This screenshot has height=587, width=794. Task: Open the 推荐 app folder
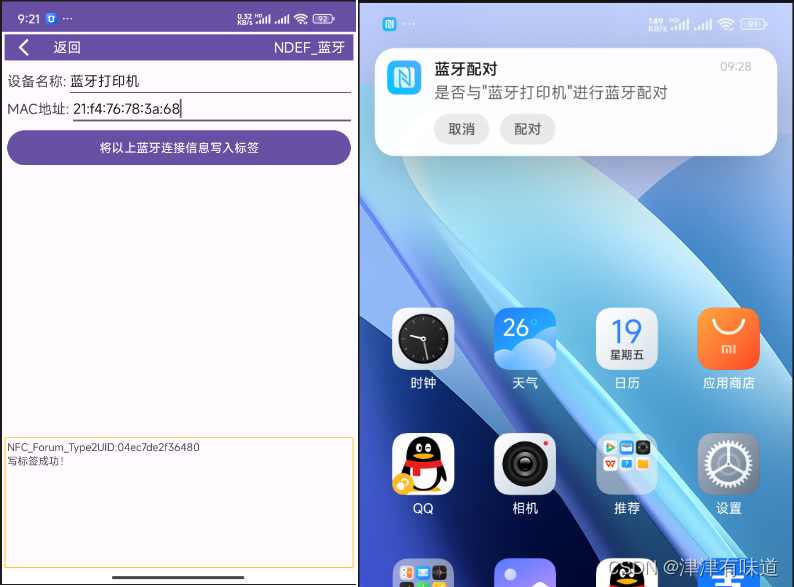[626, 464]
